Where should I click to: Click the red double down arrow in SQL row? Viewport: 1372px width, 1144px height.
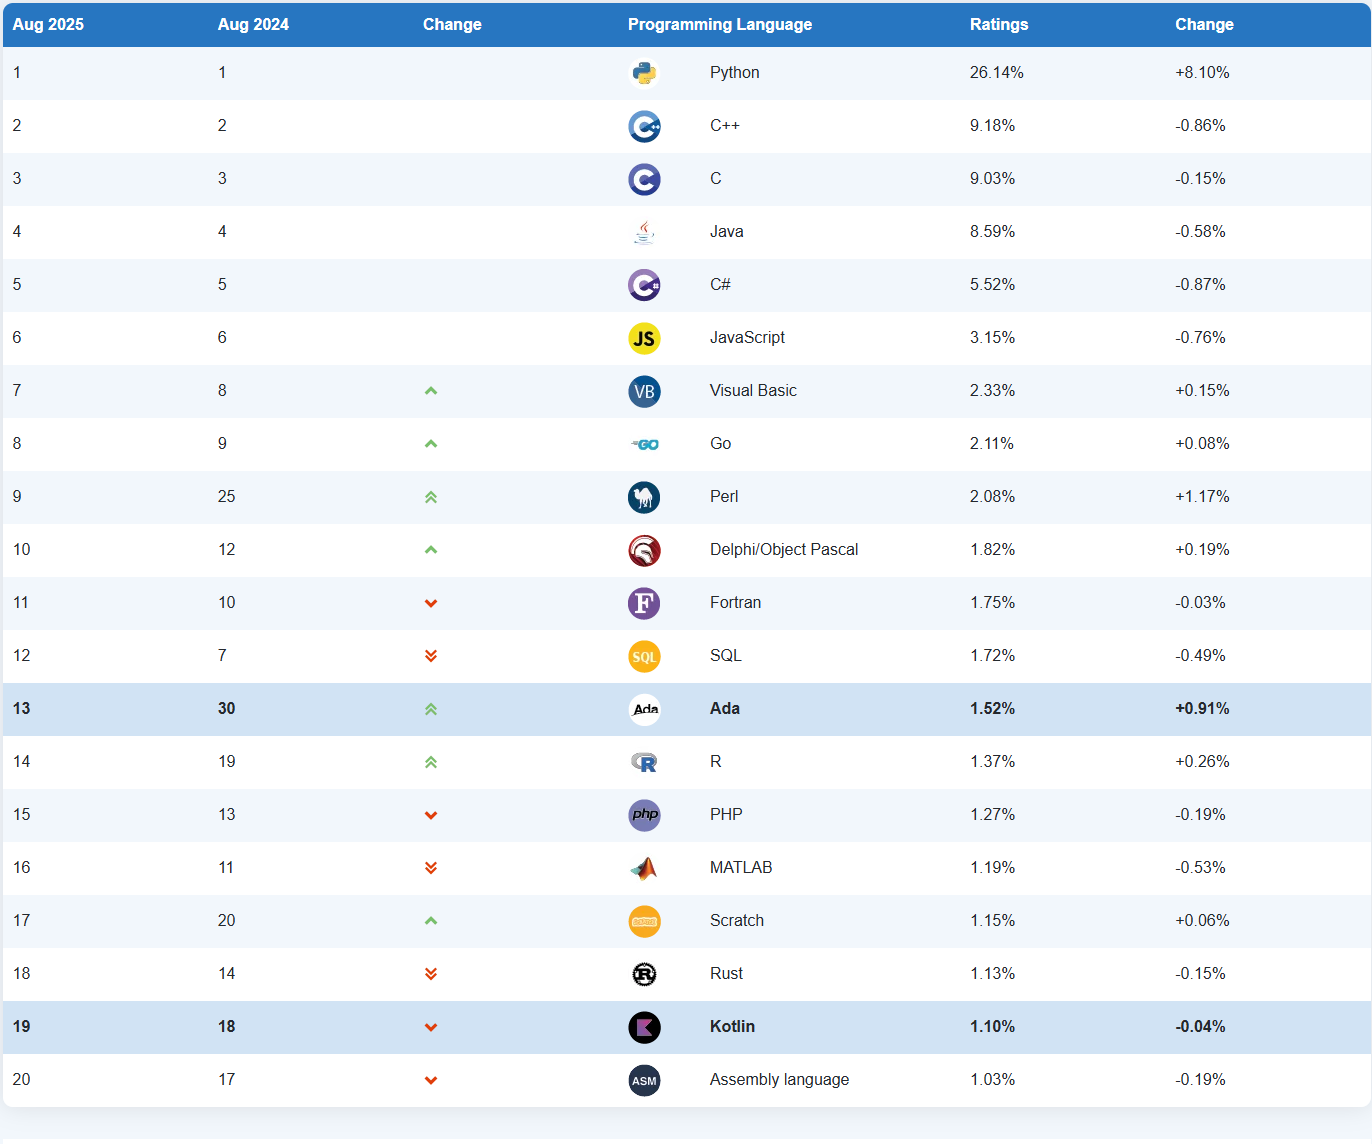coord(431,656)
